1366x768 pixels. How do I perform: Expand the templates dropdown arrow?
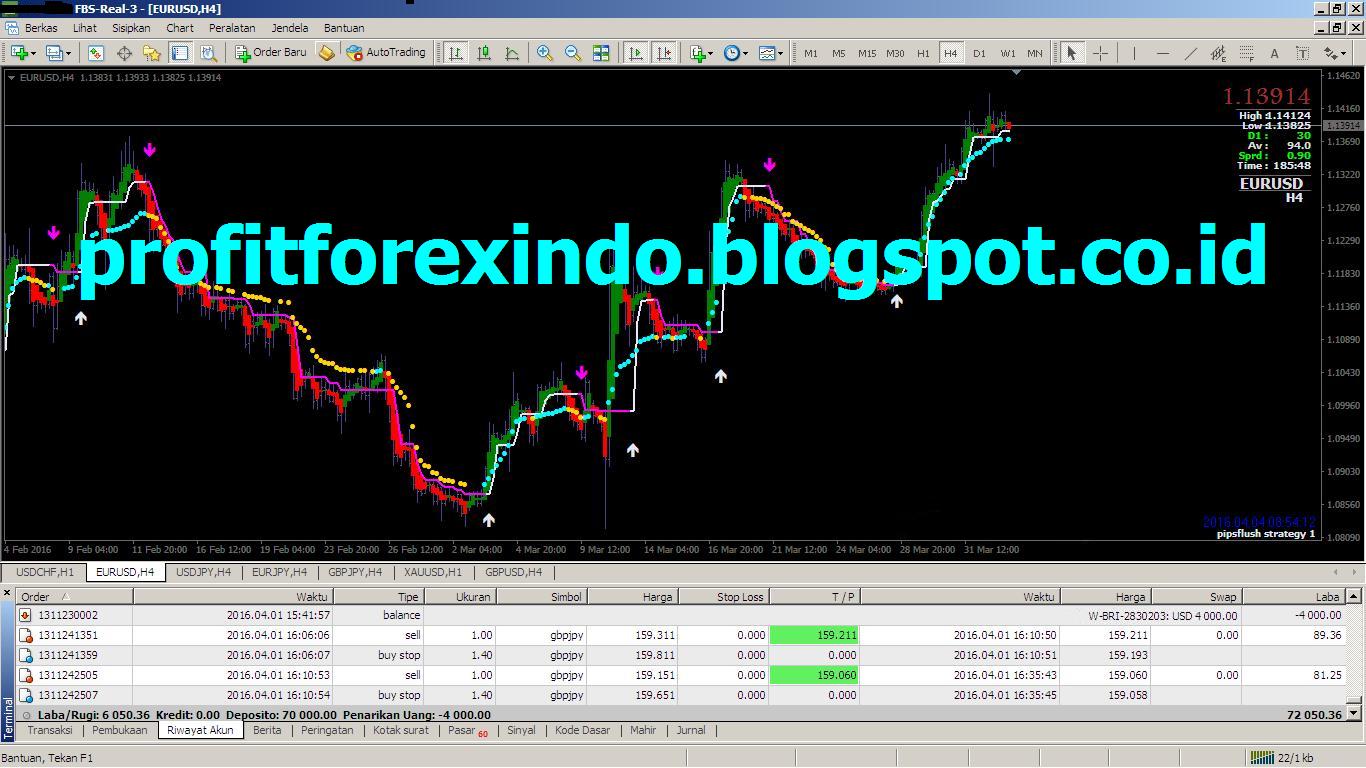[781, 53]
